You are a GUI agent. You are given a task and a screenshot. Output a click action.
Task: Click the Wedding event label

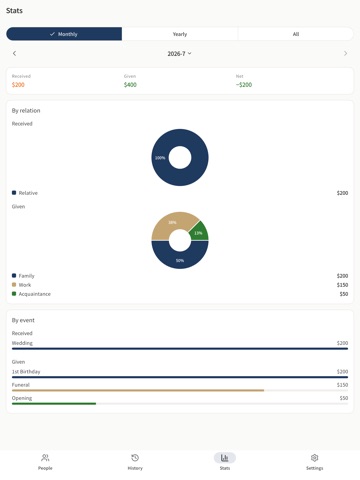22,343
